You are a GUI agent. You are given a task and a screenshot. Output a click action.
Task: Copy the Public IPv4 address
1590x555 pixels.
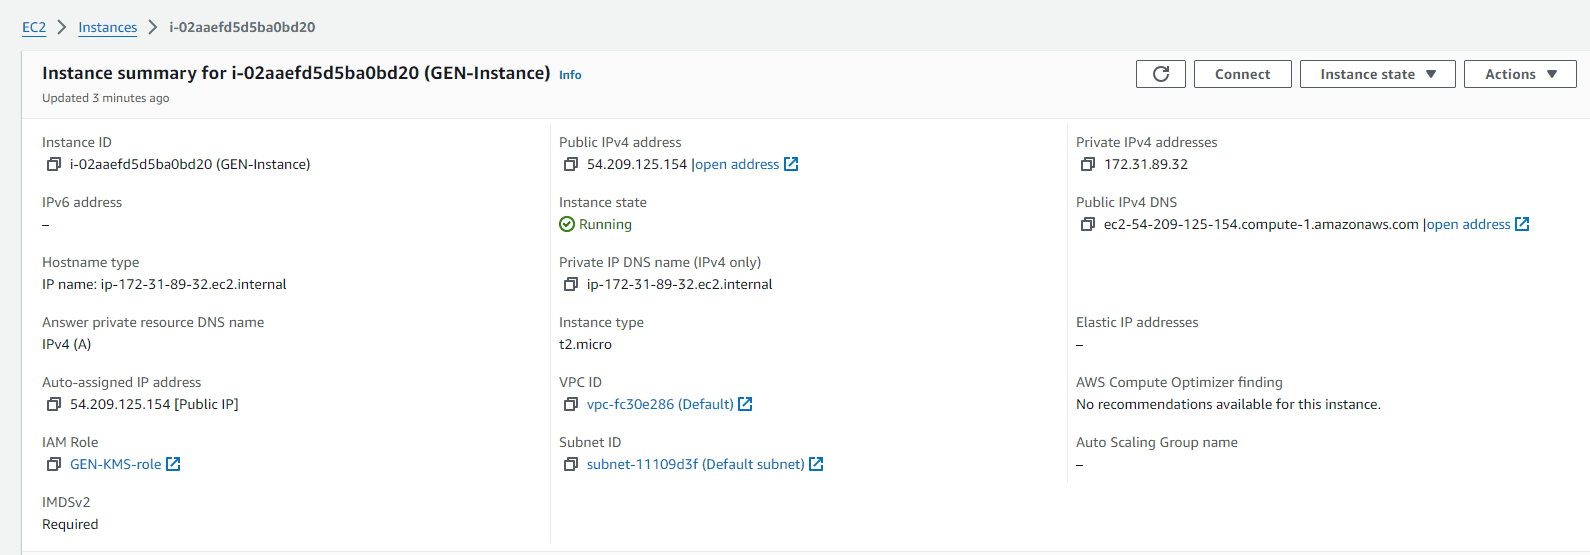(571, 164)
